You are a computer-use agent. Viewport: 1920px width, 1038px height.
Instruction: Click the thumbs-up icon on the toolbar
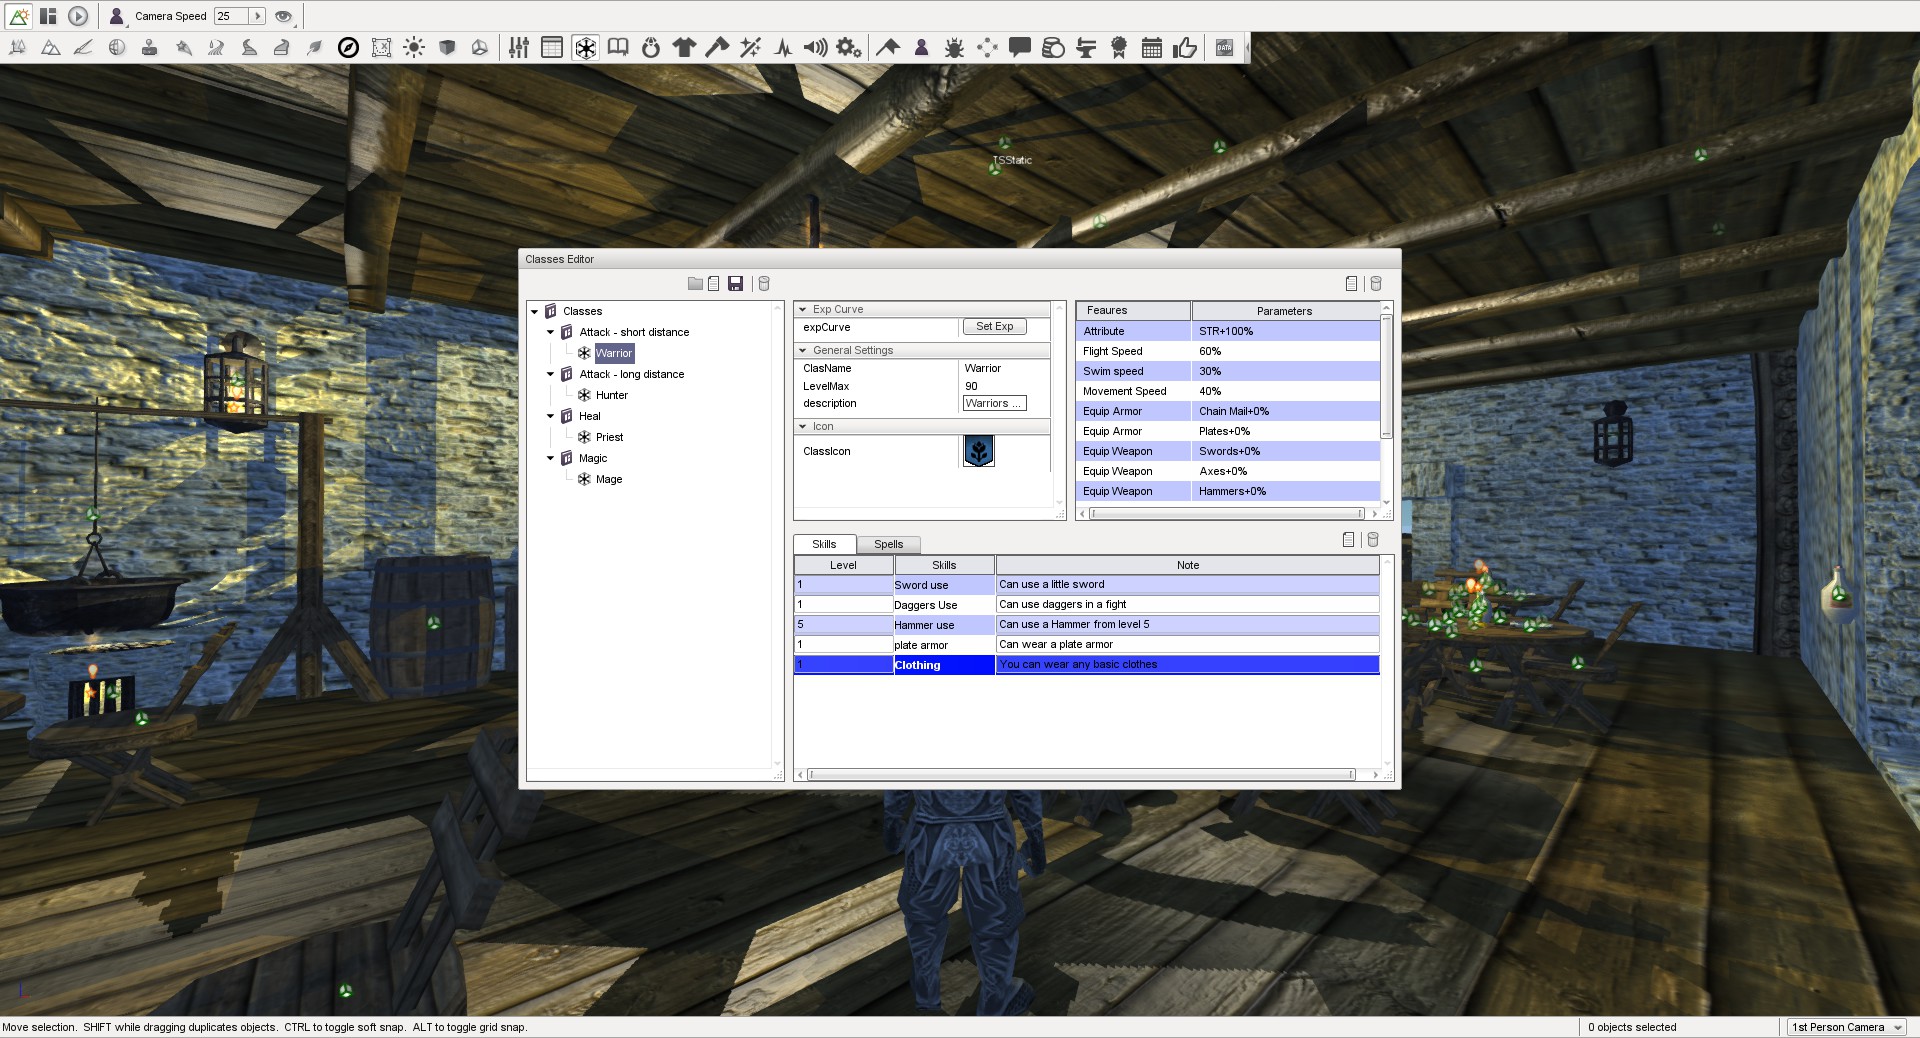pos(1184,47)
